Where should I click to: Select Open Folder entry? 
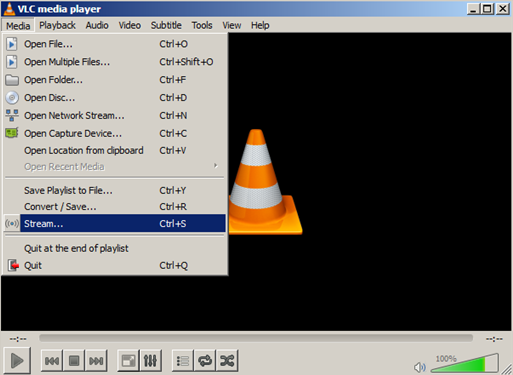coord(115,80)
